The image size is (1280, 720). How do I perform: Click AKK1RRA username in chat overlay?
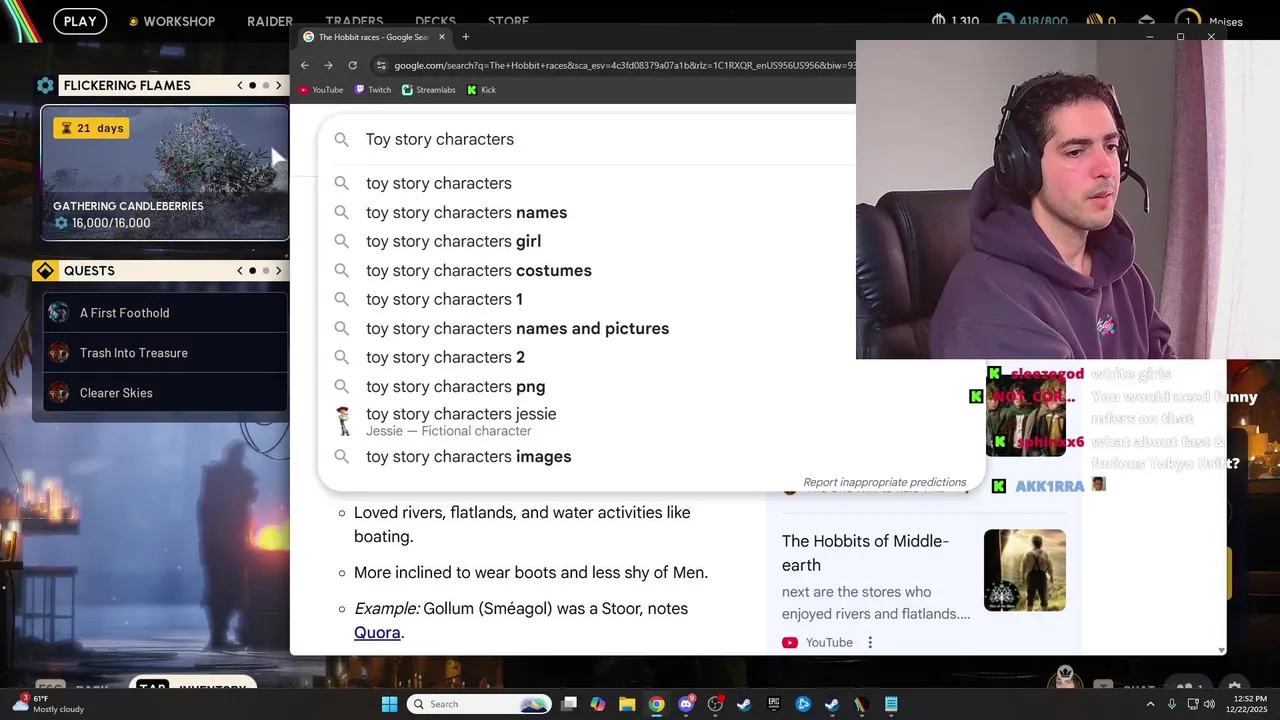pos(1050,486)
